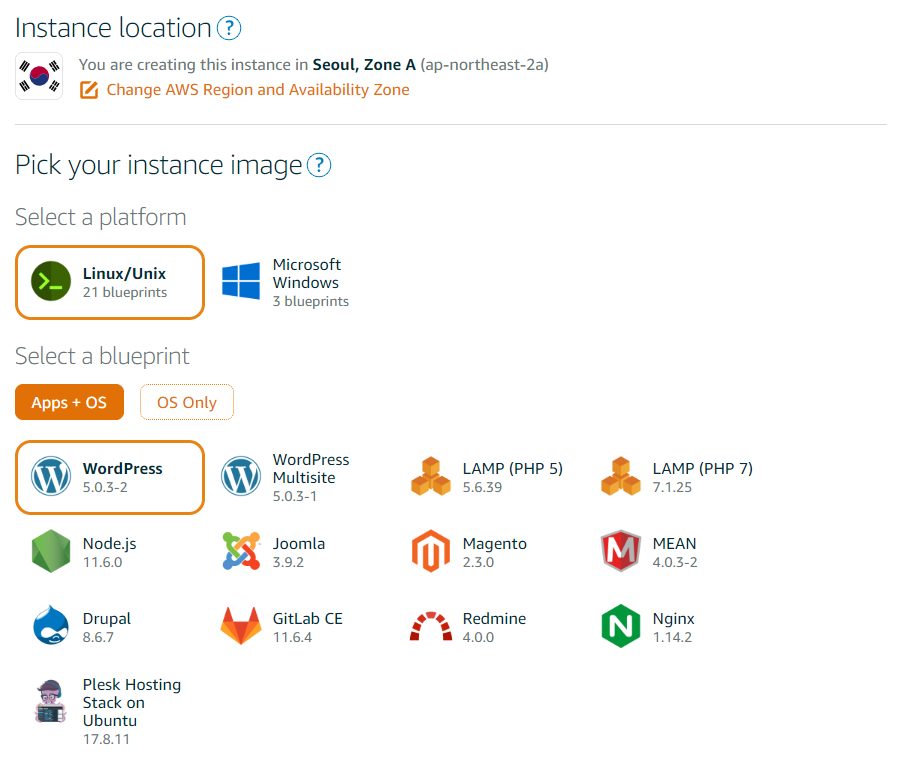Click the Nginx N icon
902x763 pixels.
(621, 626)
